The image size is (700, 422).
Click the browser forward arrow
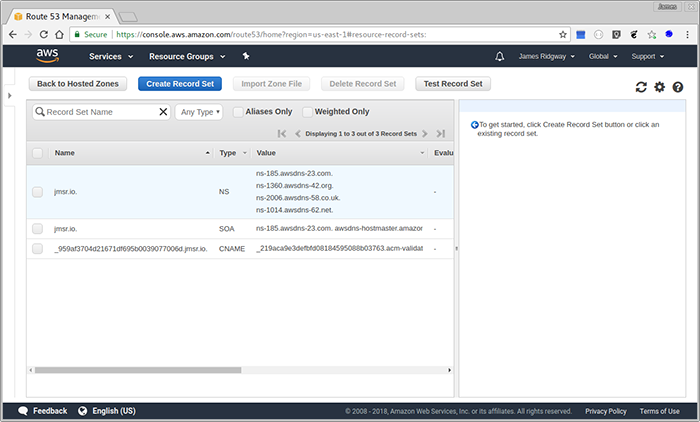pos(28,34)
